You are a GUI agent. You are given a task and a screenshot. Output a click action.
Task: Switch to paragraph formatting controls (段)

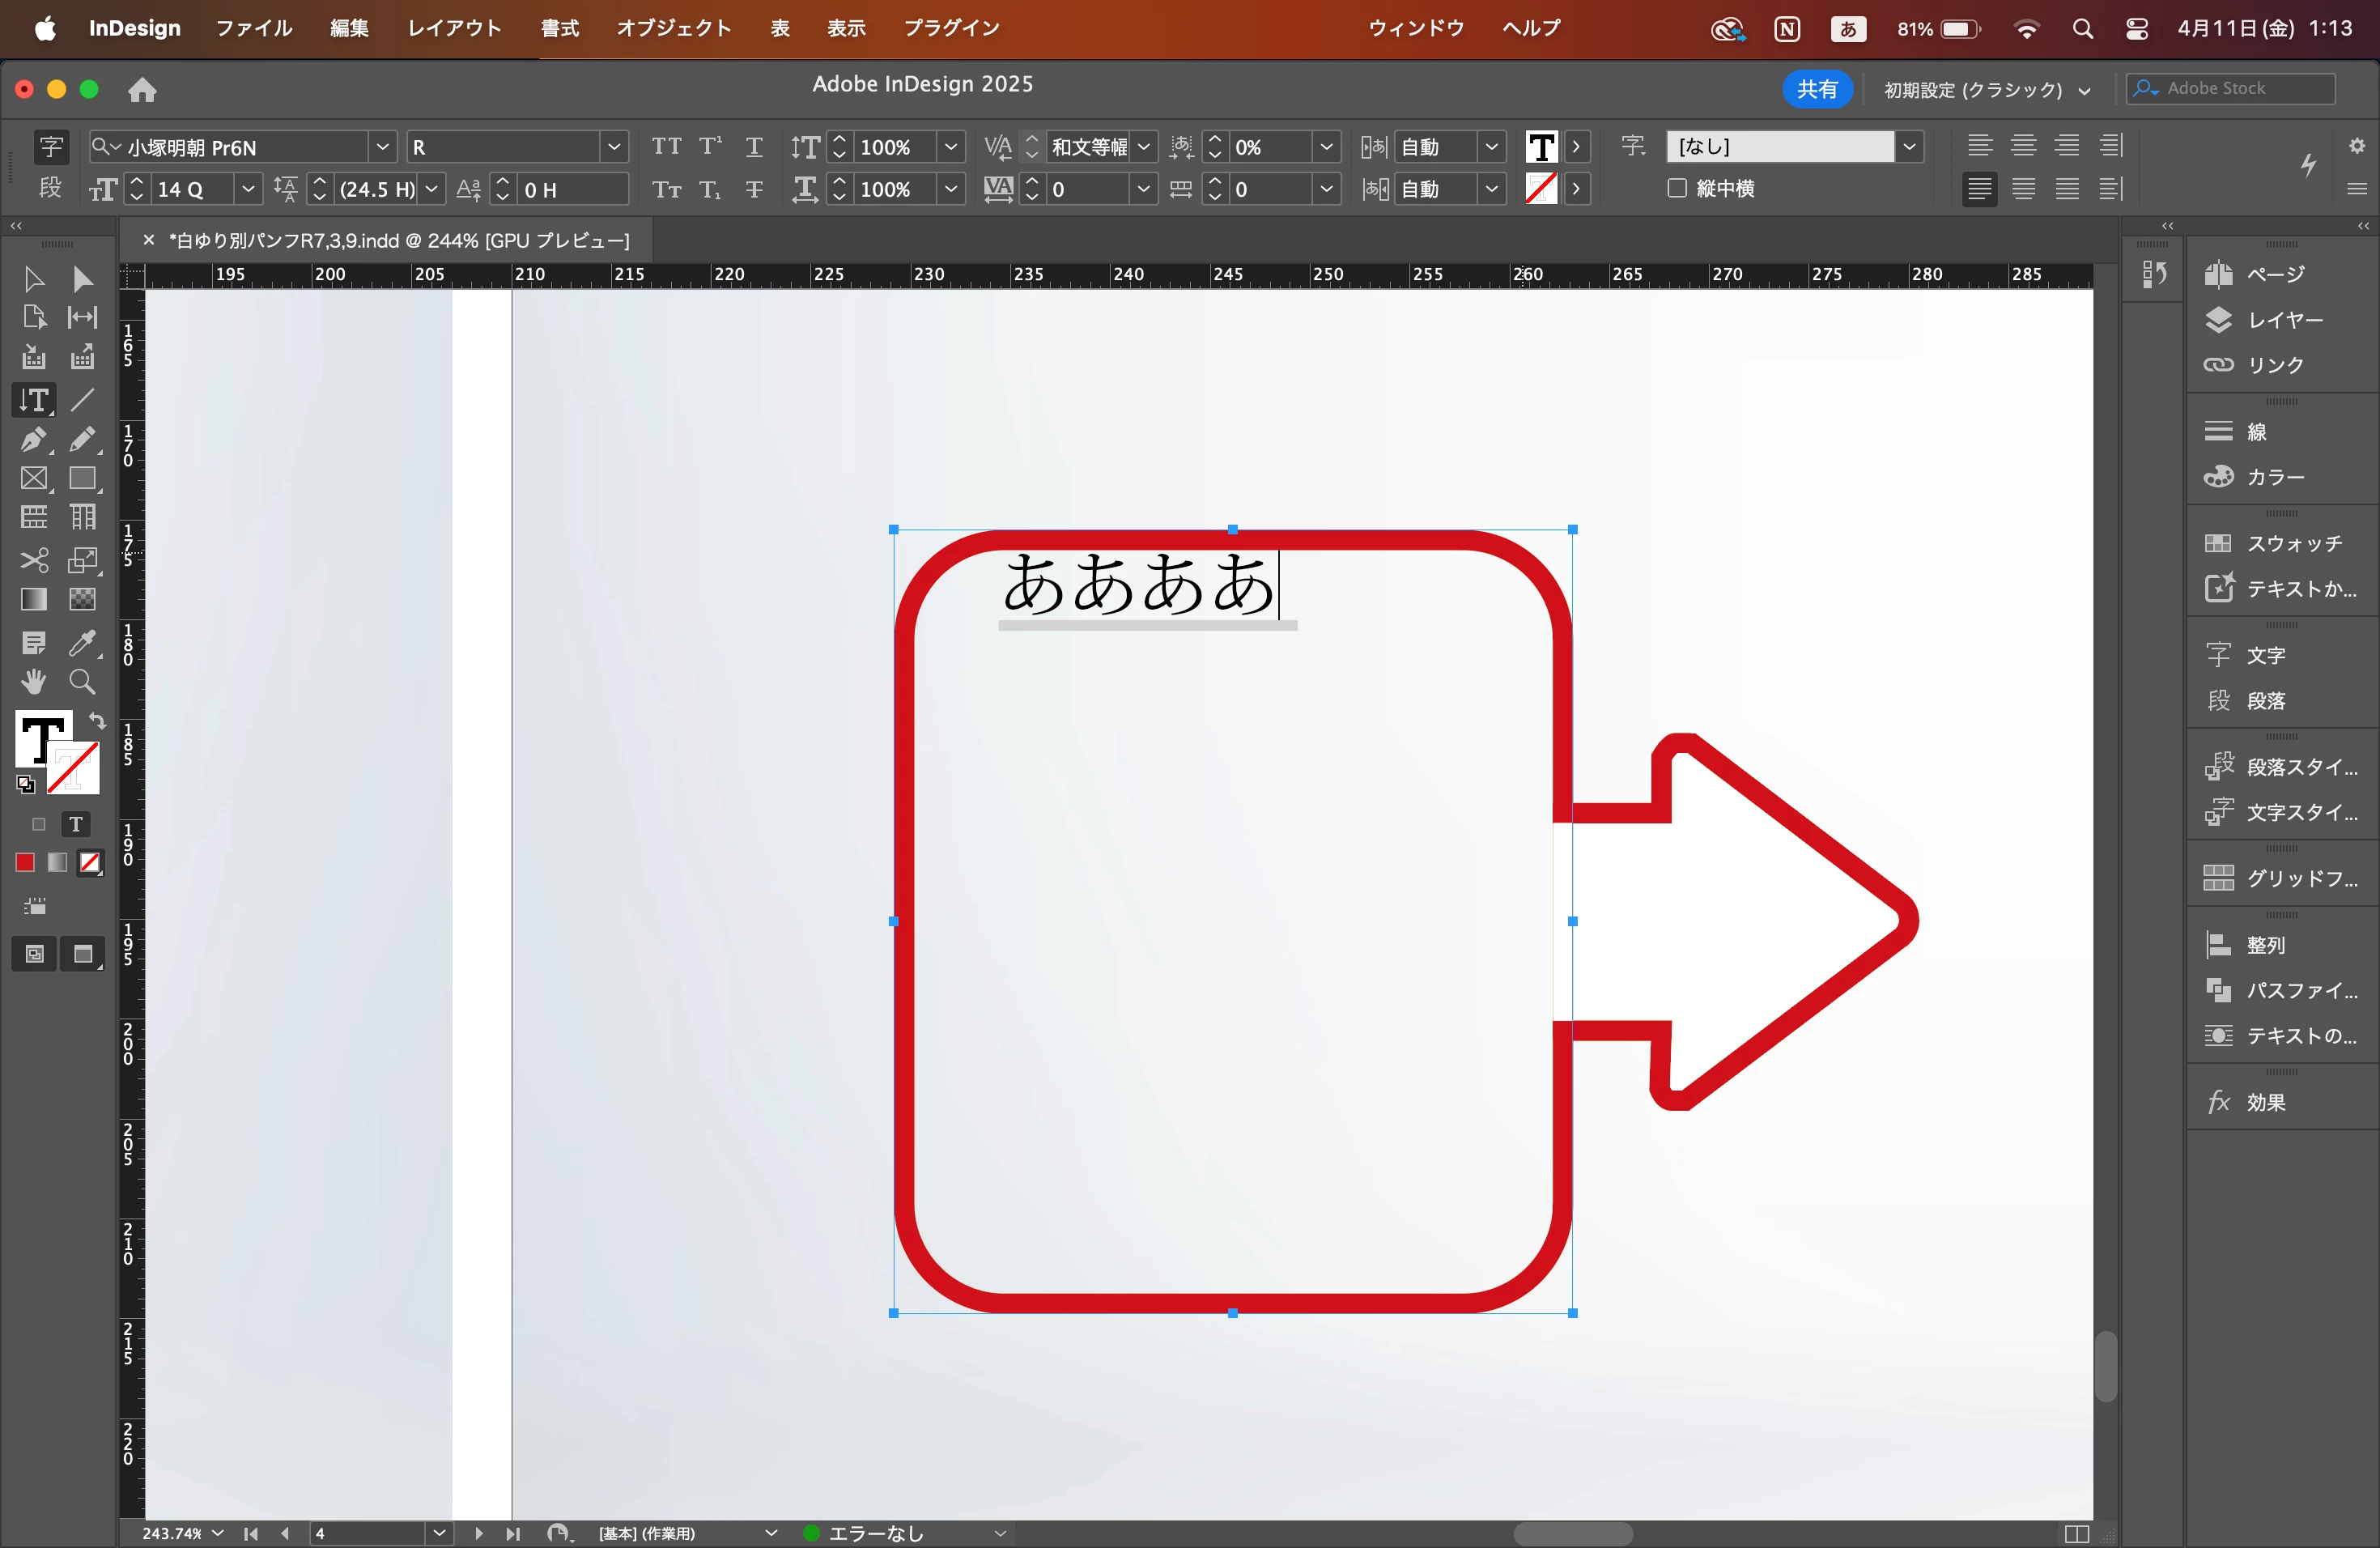50,188
